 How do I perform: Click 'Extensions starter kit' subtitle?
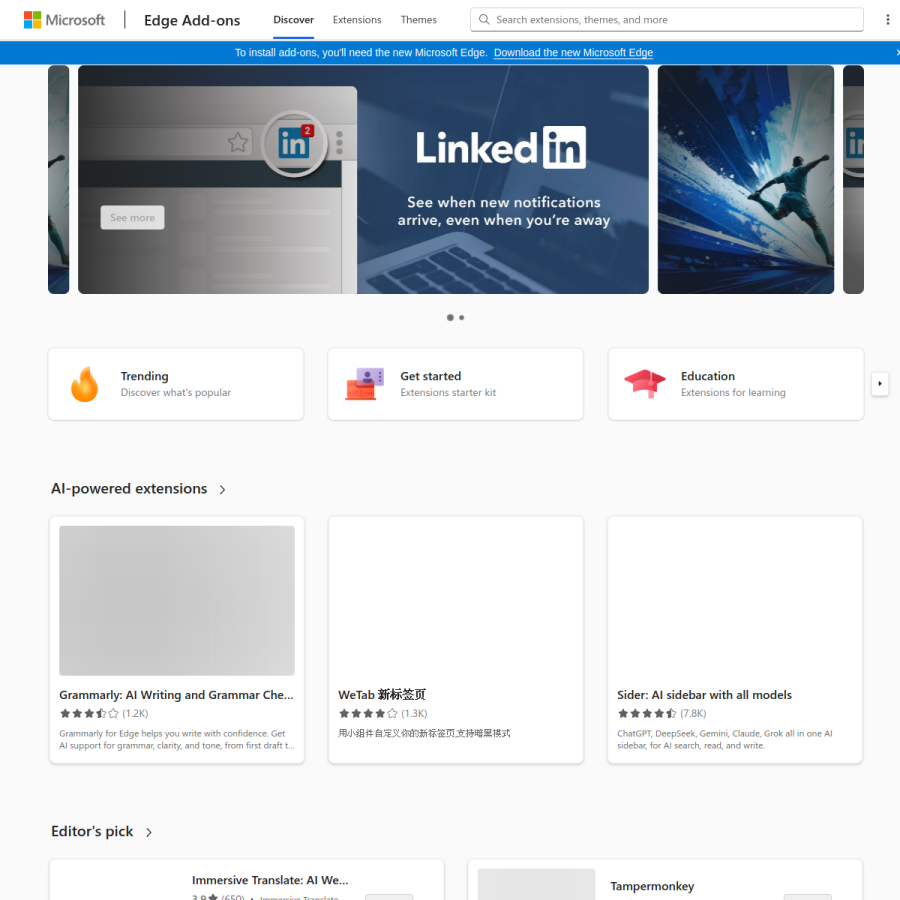448,393
